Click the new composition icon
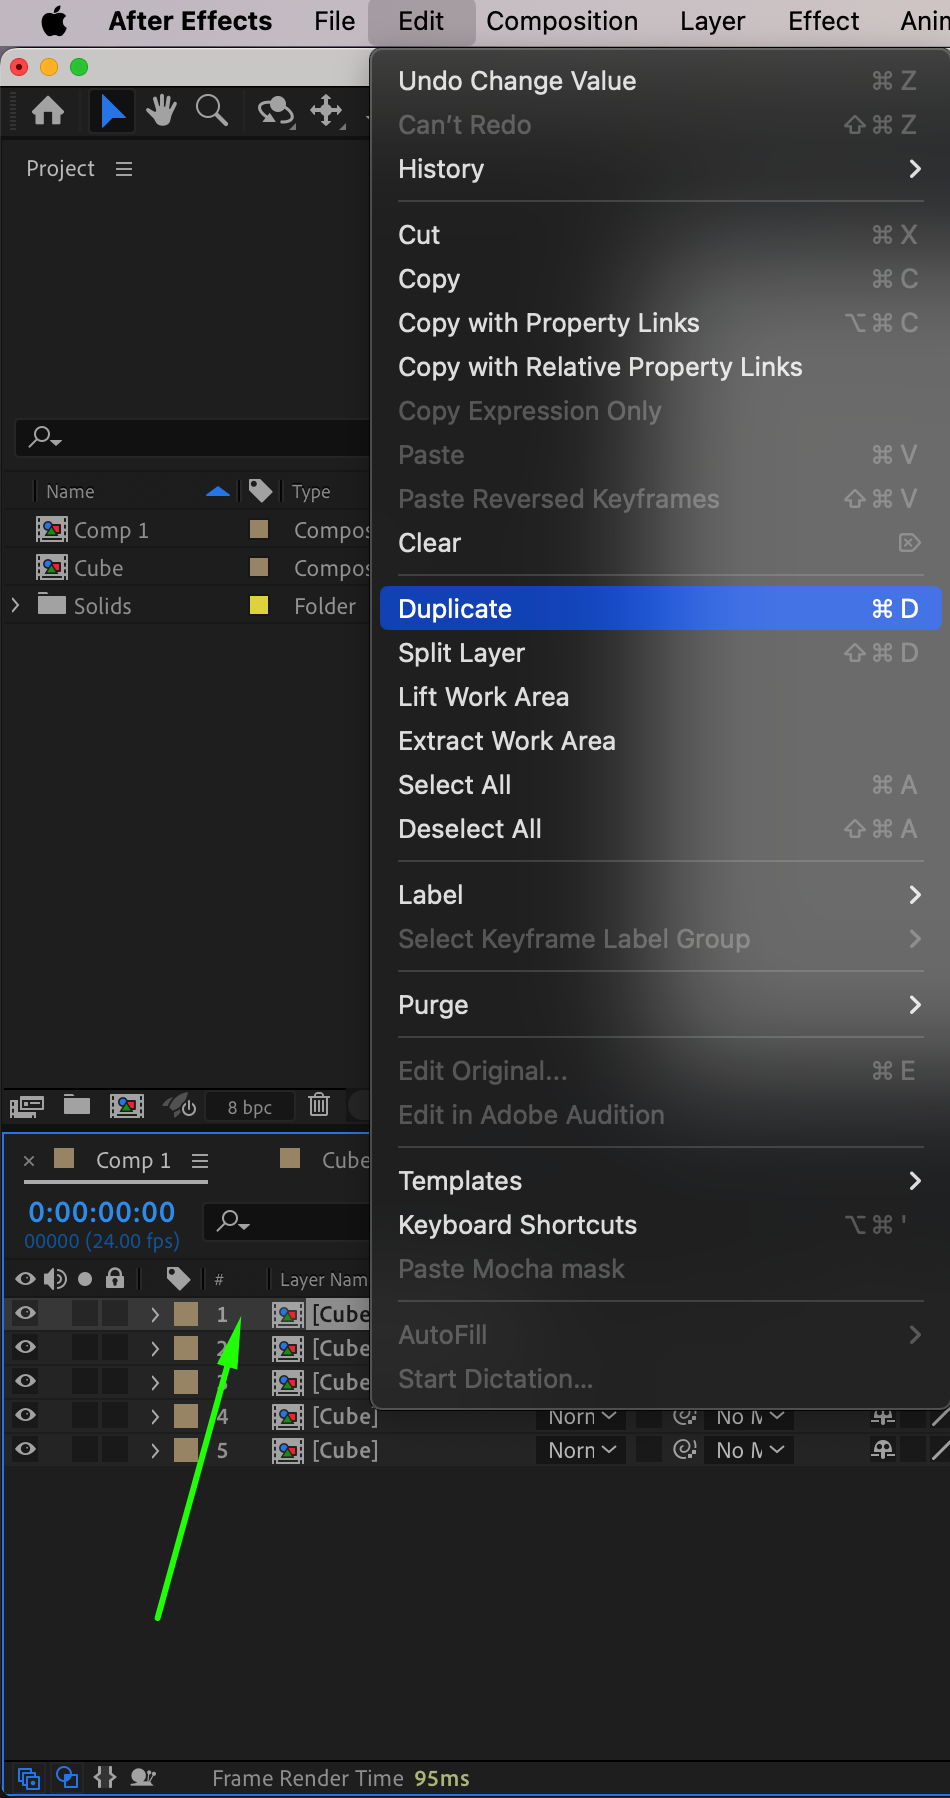The width and height of the screenshot is (950, 1798). tap(127, 1105)
